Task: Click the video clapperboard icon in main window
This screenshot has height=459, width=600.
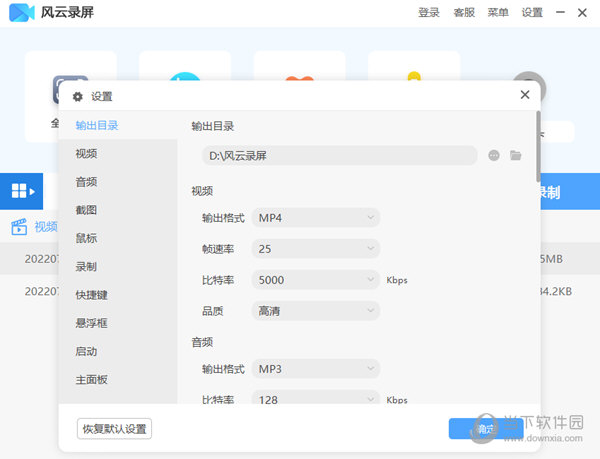Action: point(19,227)
